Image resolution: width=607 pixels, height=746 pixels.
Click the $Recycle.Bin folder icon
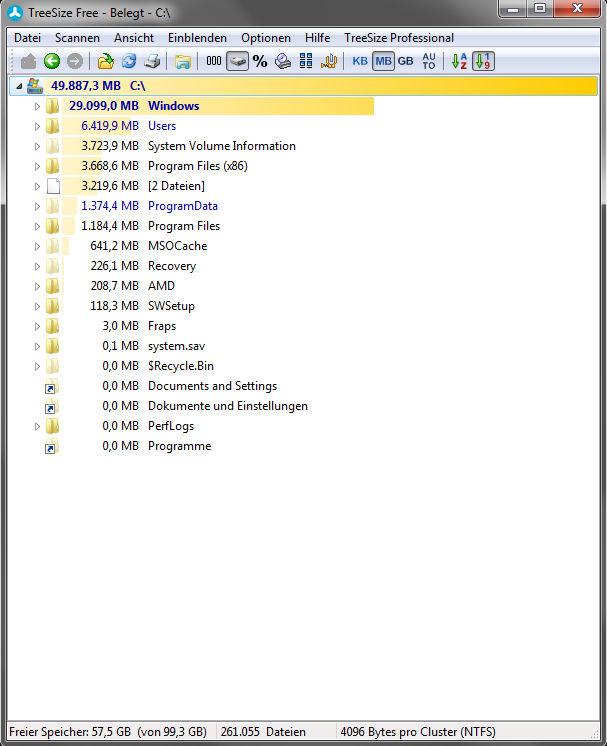[52, 366]
